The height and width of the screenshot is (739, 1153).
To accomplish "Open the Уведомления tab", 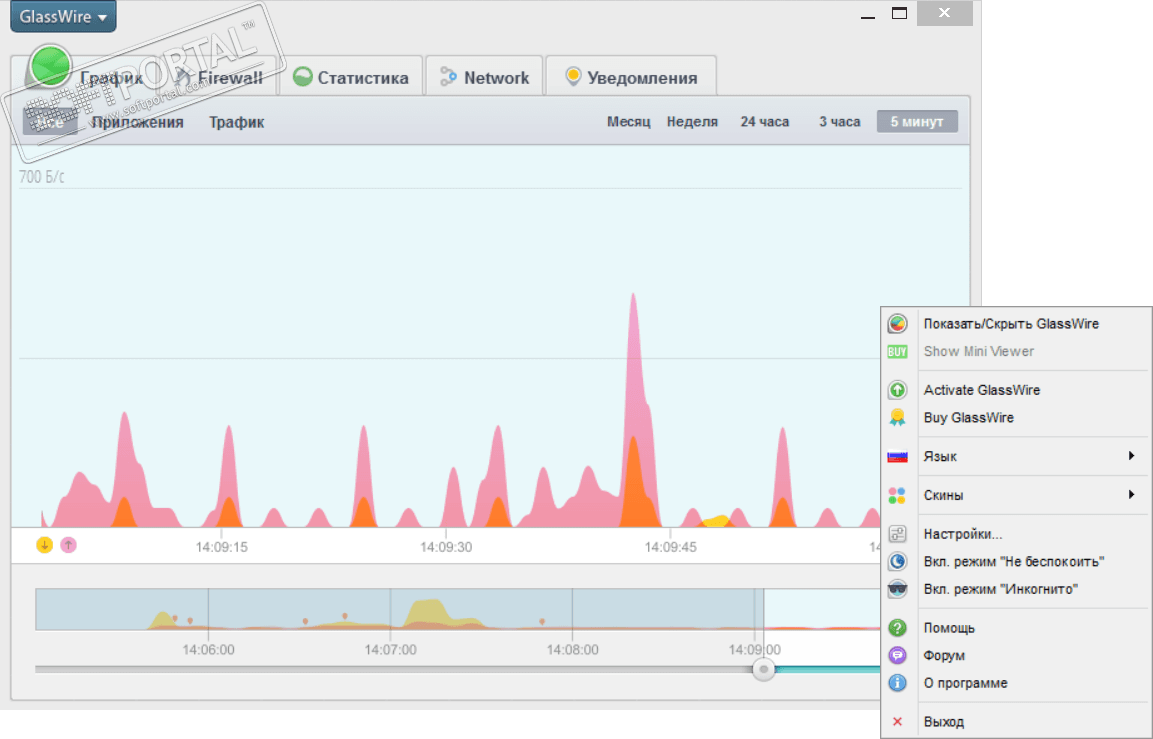I will [x=631, y=76].
